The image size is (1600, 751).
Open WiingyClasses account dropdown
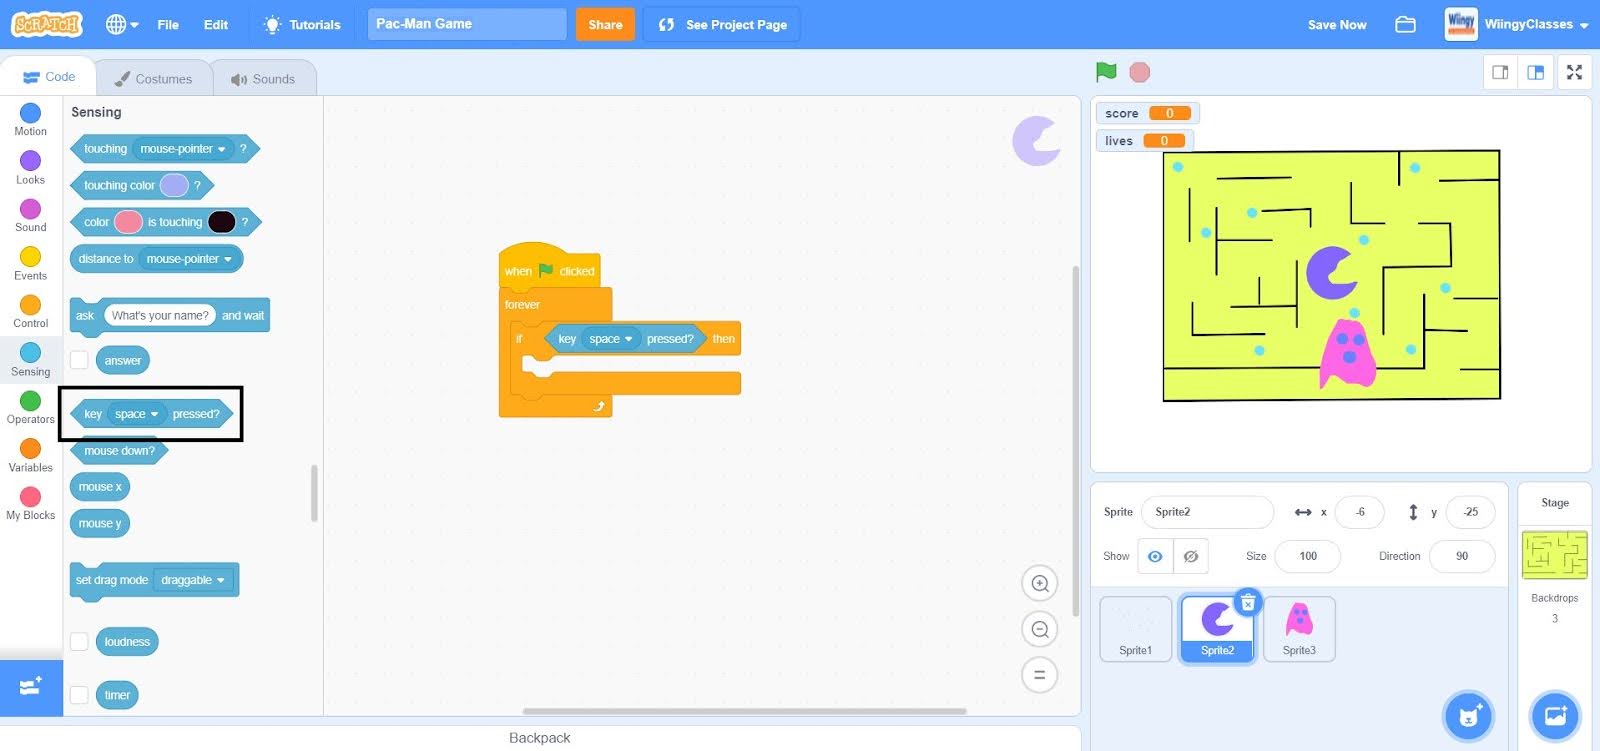[x=1517, y=24]
